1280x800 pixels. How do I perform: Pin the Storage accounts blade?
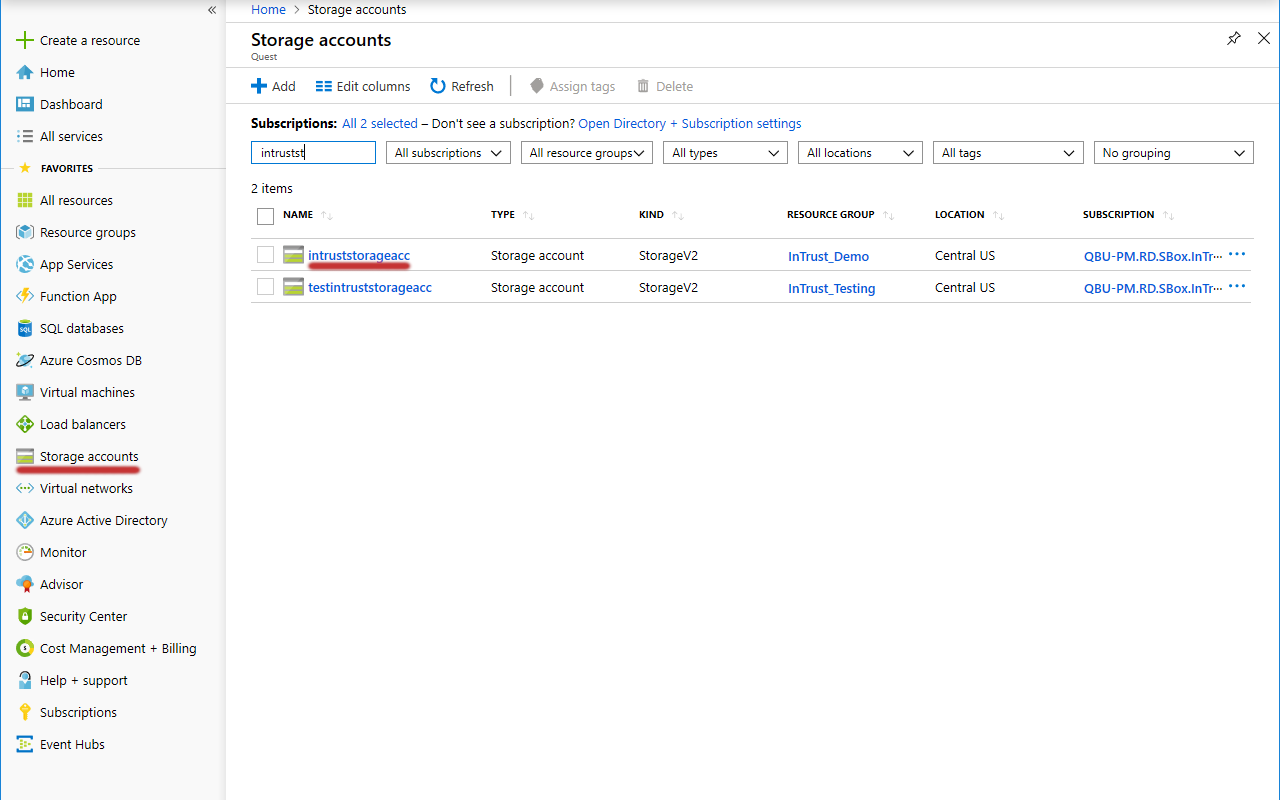[x=1234, y=39]
